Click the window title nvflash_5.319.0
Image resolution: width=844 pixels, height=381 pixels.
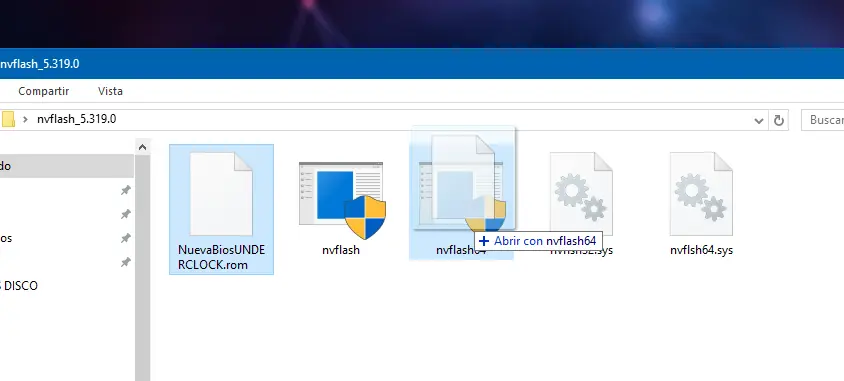coord(40,64)
